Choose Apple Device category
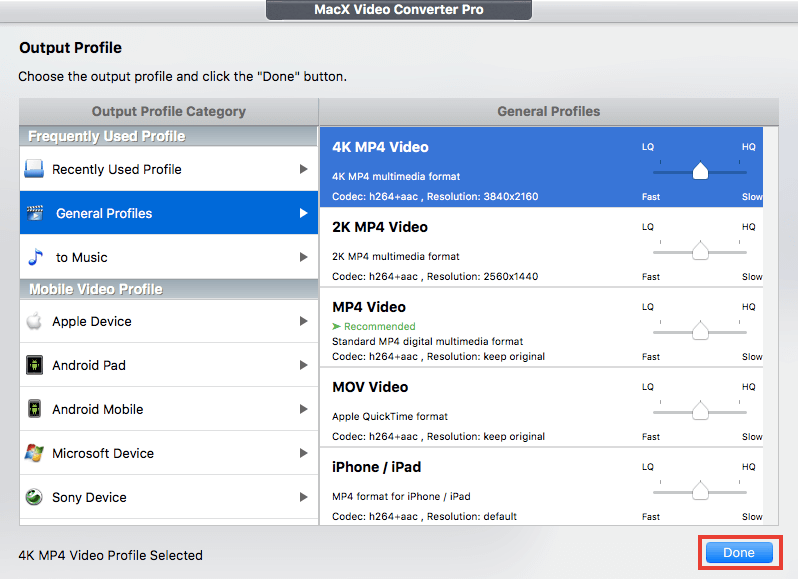798x579 pixels. click(x=168, y=321)
